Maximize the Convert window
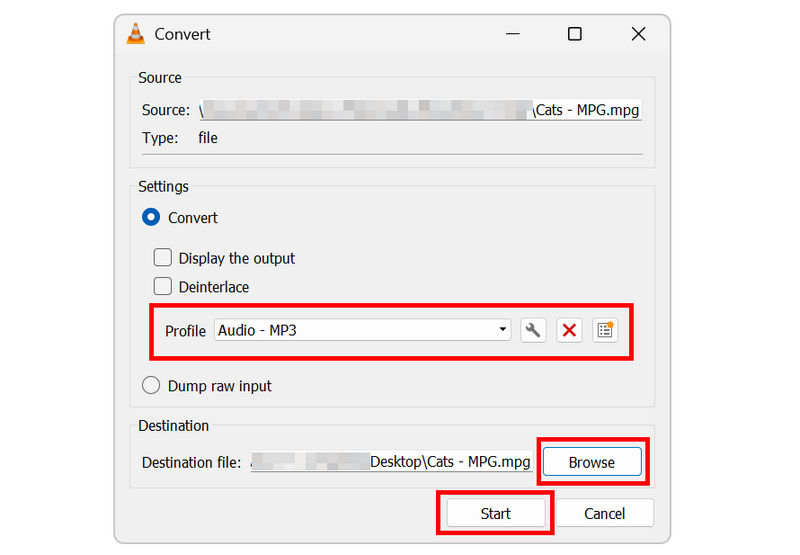The width and height of the screenshot is (800, 555). [575, 34]
